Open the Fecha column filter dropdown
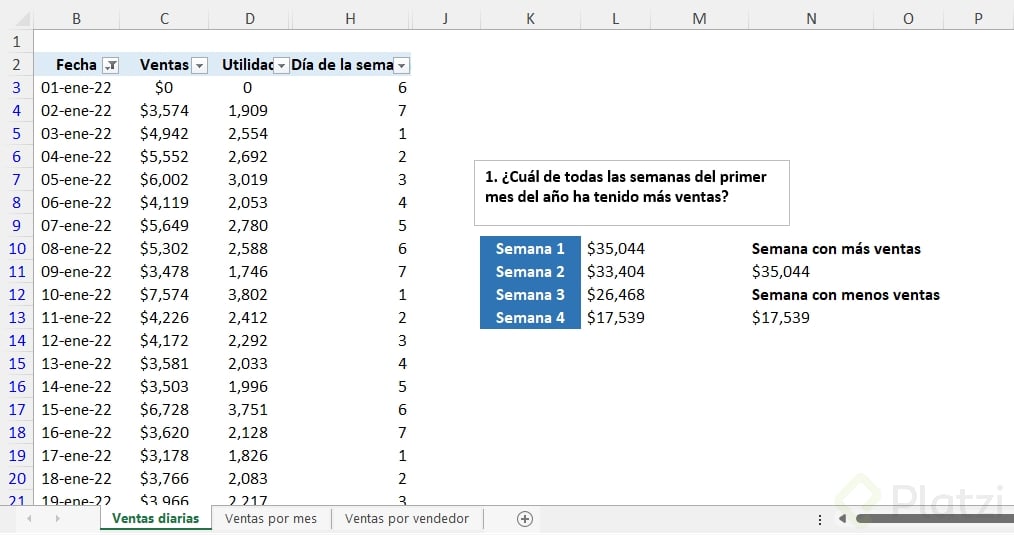Screen dimensions: 1014x535 [x=111, y=65]
